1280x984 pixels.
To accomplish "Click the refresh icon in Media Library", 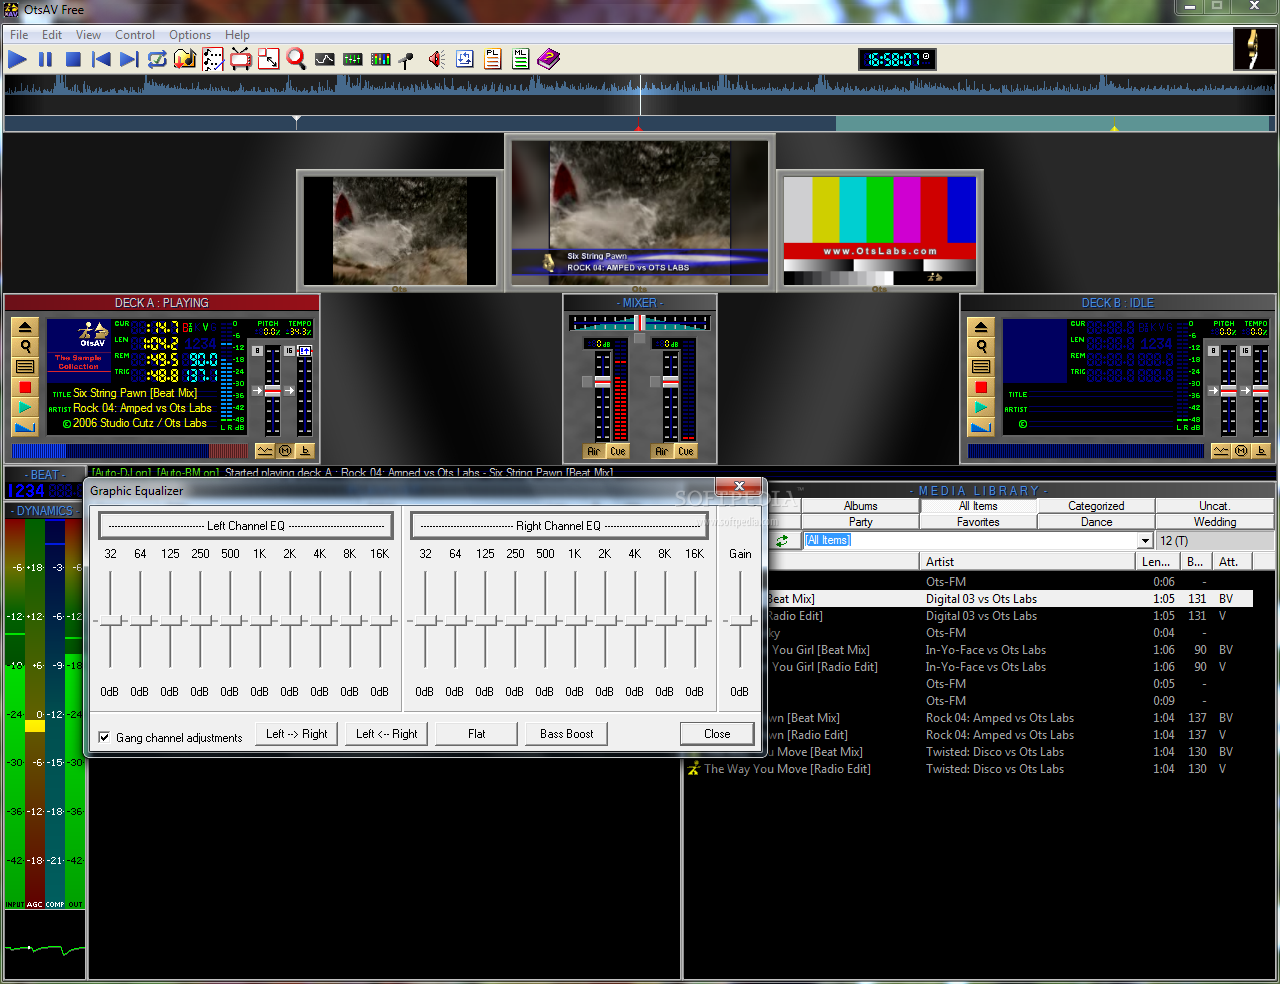I will pyautogui.click(x=782, y=540).
